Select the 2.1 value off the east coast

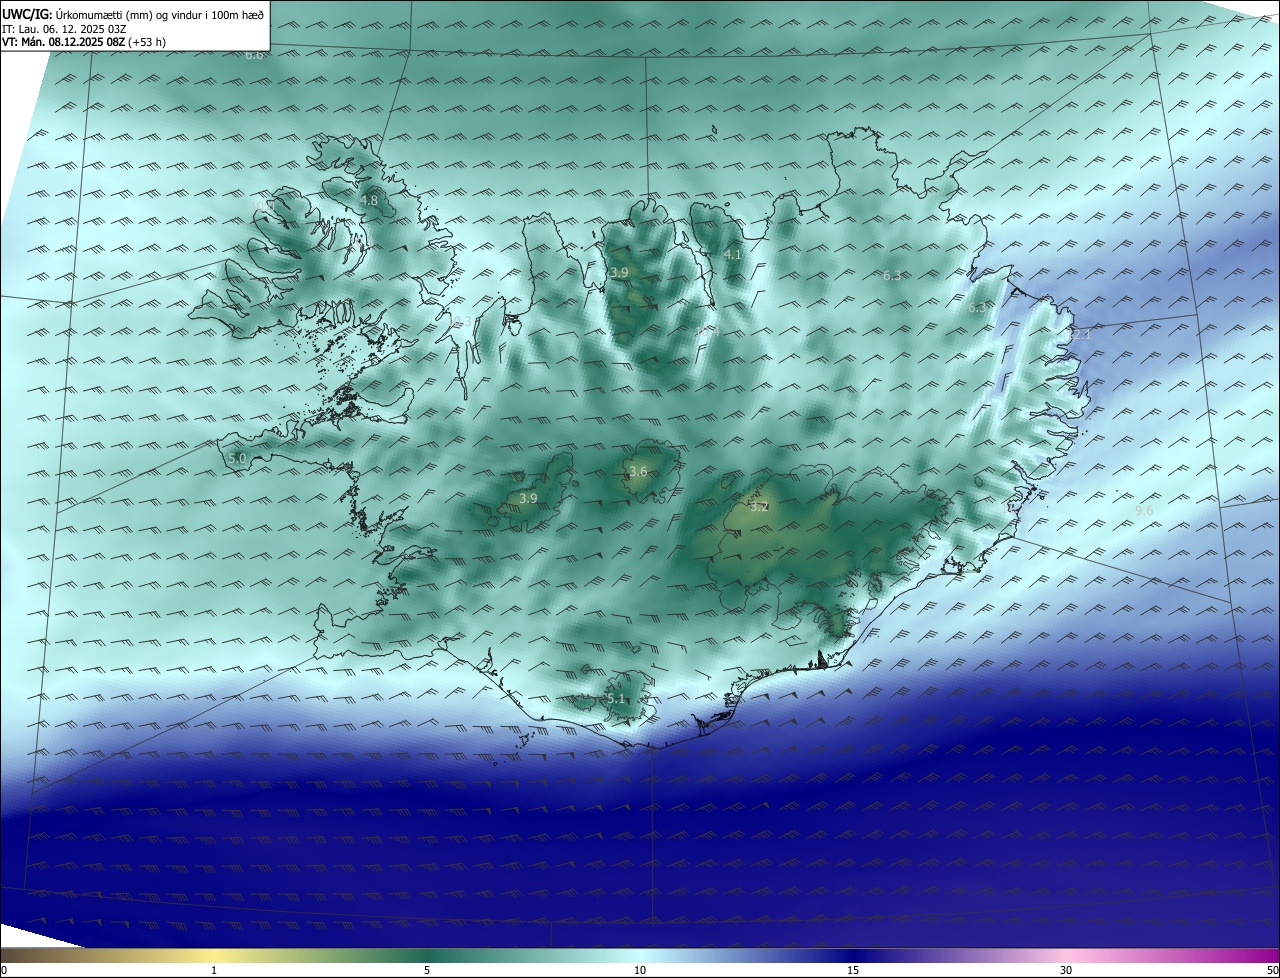tap(1082, 334)
